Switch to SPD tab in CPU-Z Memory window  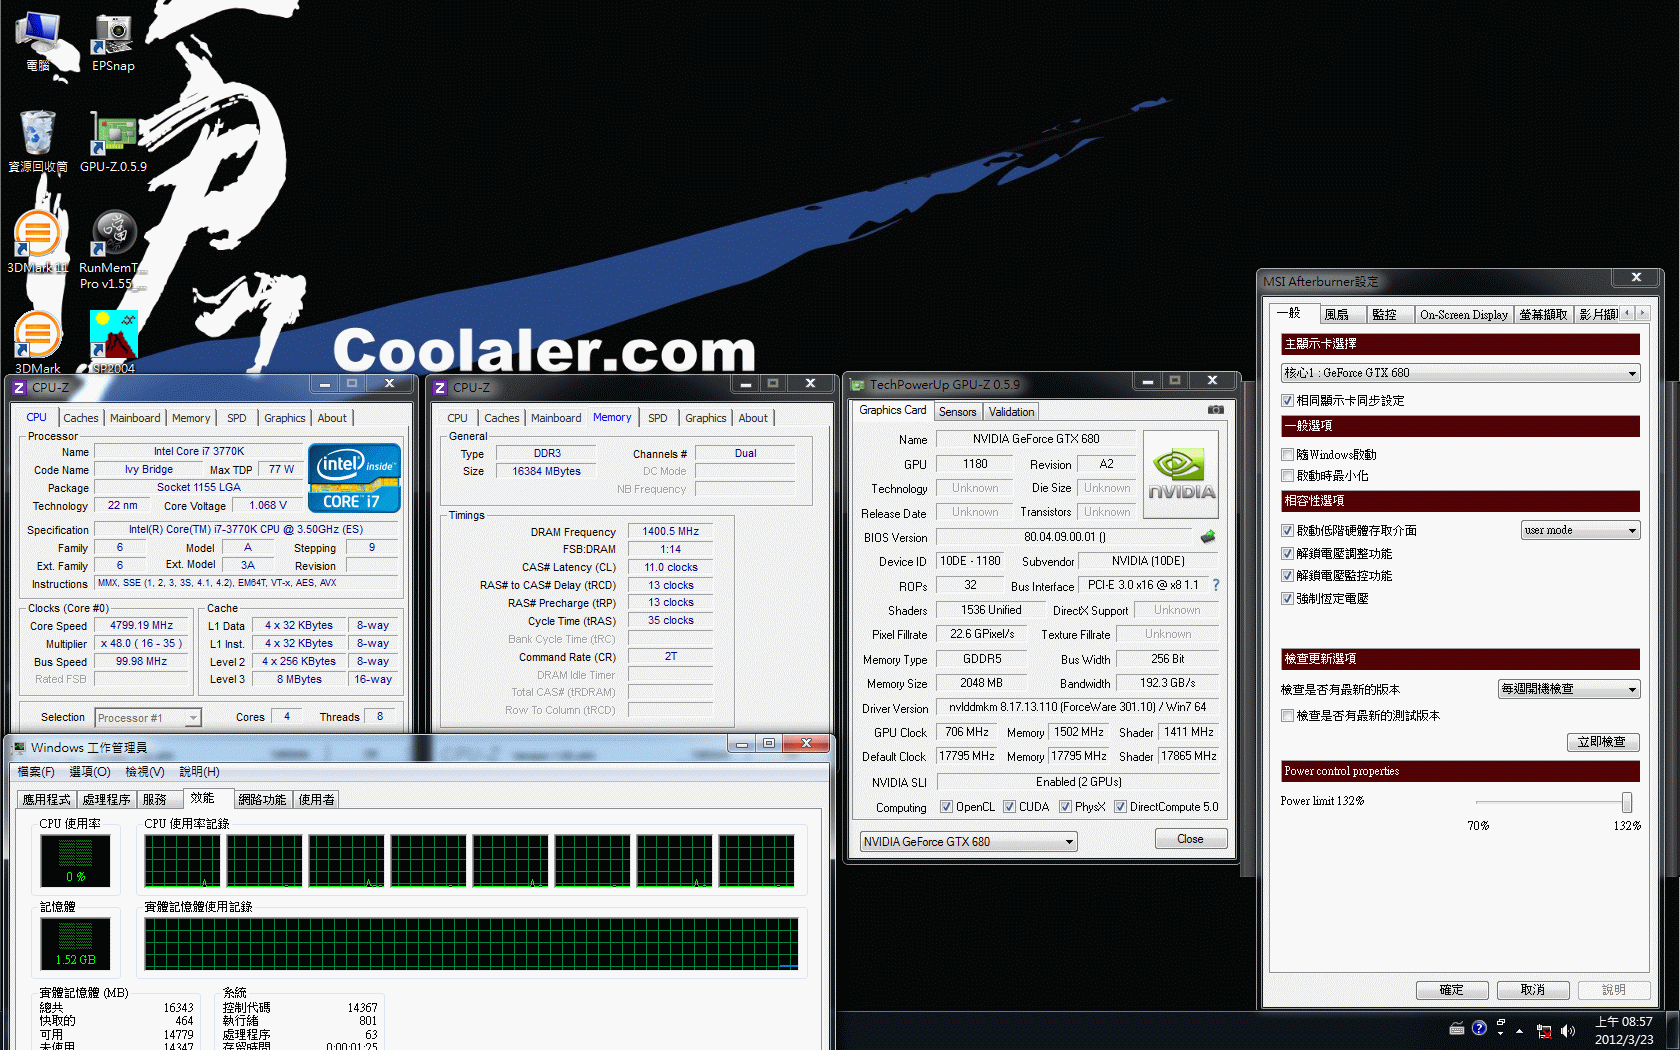pos(657,418)
